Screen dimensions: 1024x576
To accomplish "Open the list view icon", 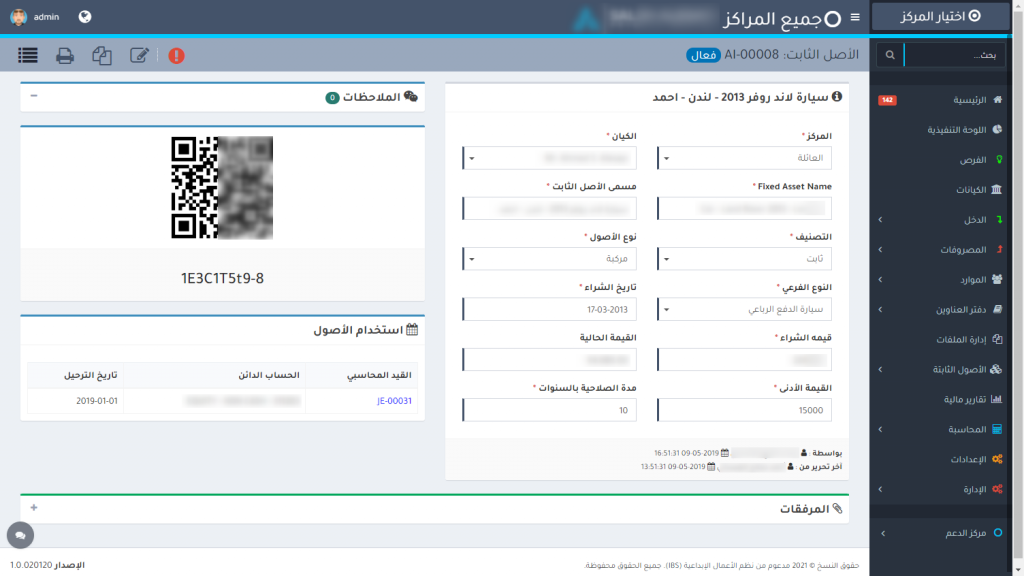I will [28, 56].
